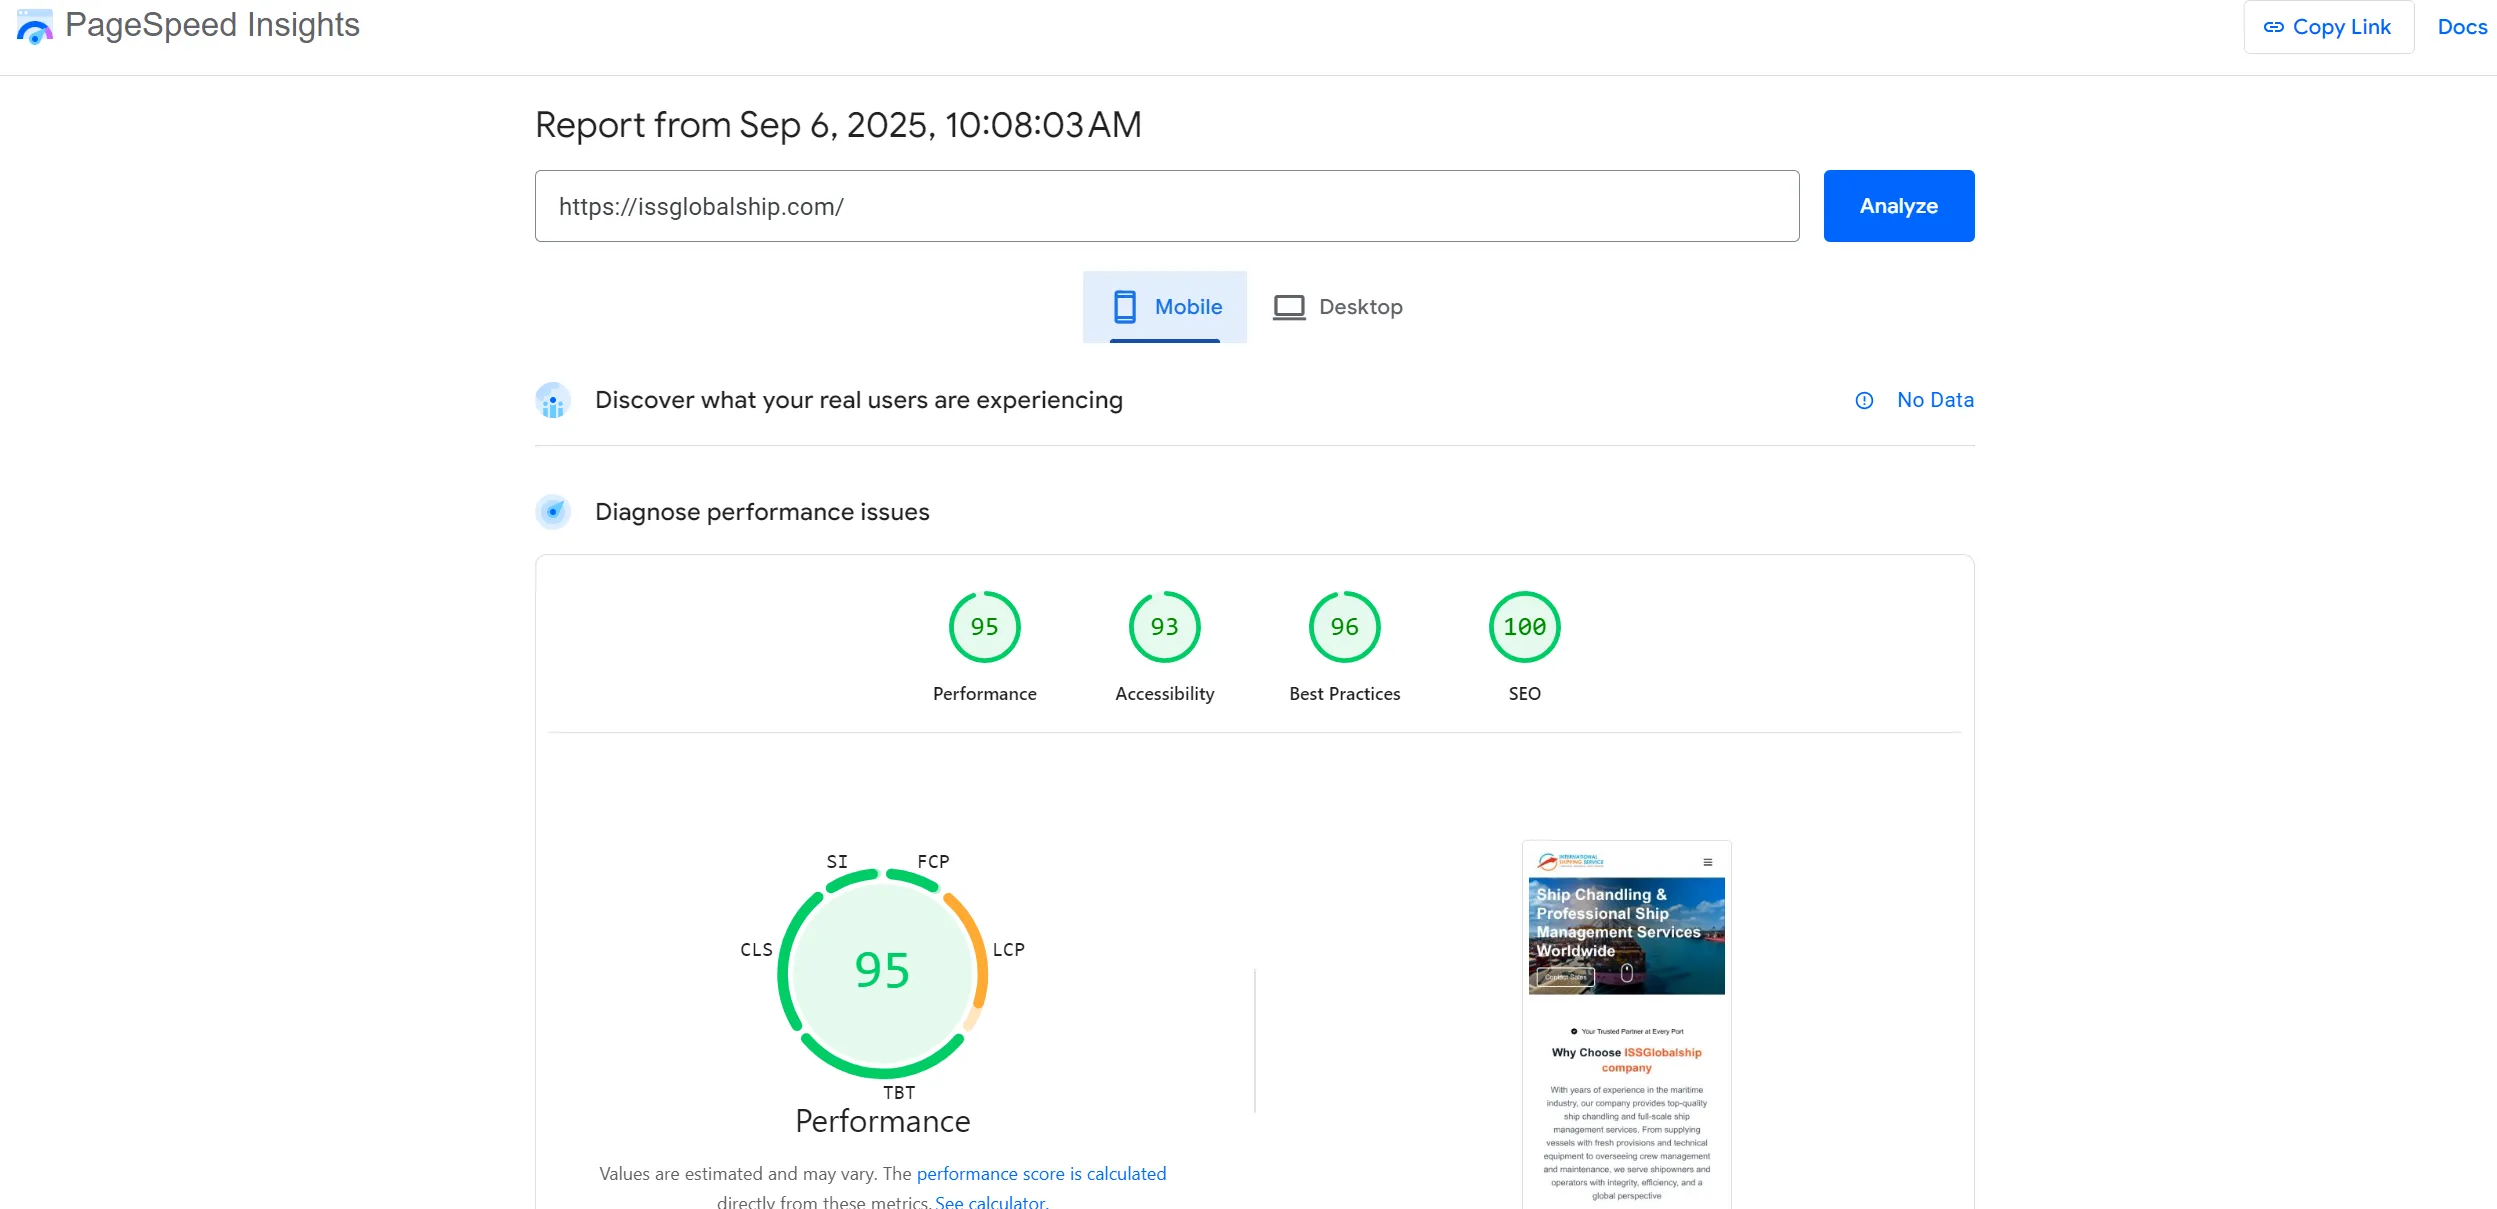2497x1209 pixels.
Task: Click Diagnose performance issues heading
Action: [762, 512]
